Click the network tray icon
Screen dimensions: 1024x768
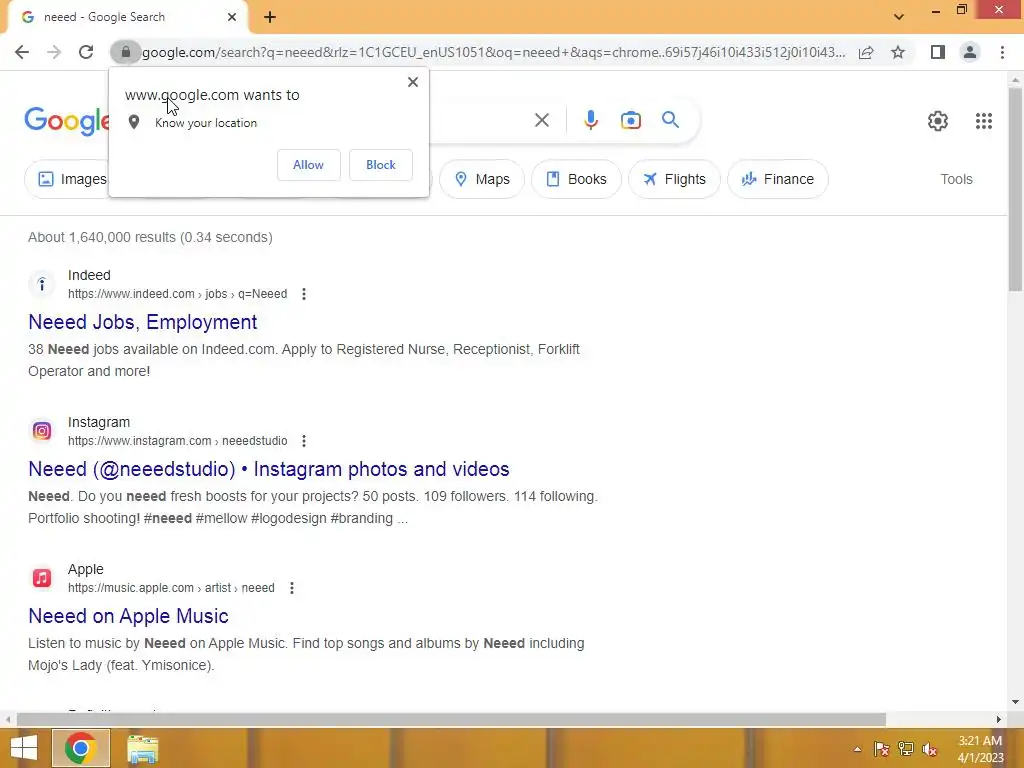click(906, 749)
